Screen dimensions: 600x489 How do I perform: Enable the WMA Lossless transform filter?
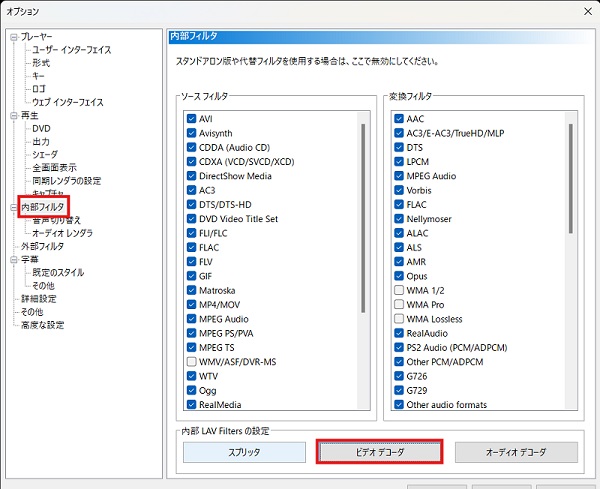[400, 319]
